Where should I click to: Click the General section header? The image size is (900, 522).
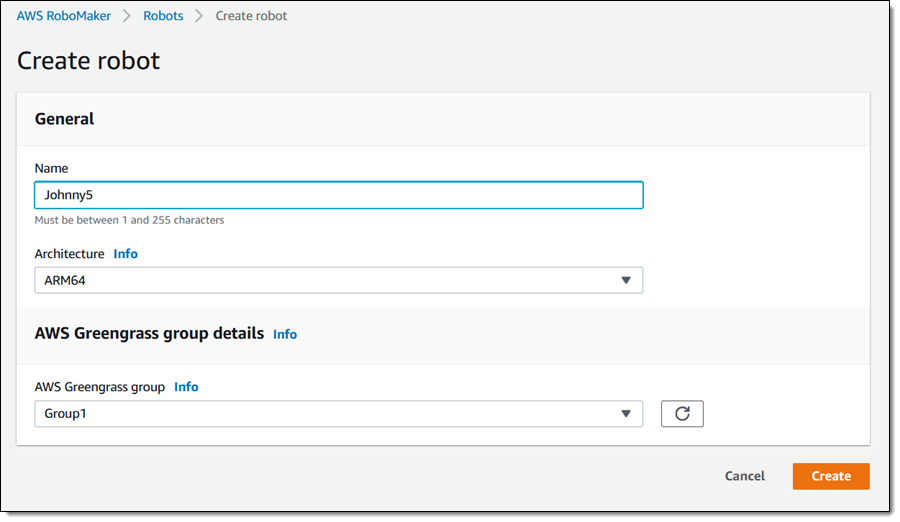click(x=65, y=119)
